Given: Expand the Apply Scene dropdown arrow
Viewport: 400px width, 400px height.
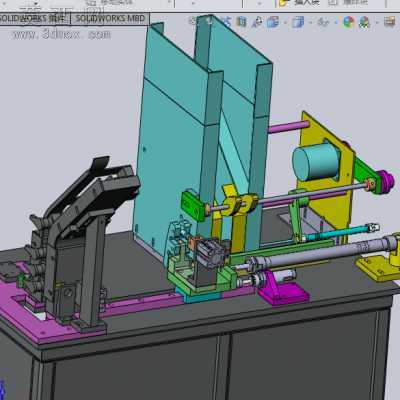Looking at the screenshot, I should point(377,23).
